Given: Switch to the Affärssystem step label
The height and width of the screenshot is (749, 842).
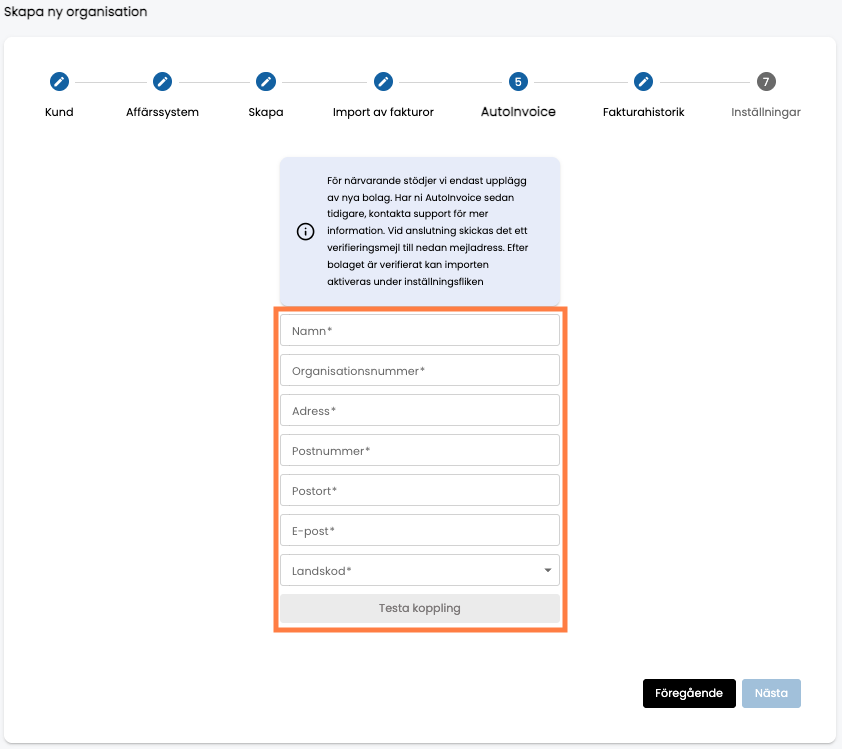Looking at the screenshot, I should [162, 112].
